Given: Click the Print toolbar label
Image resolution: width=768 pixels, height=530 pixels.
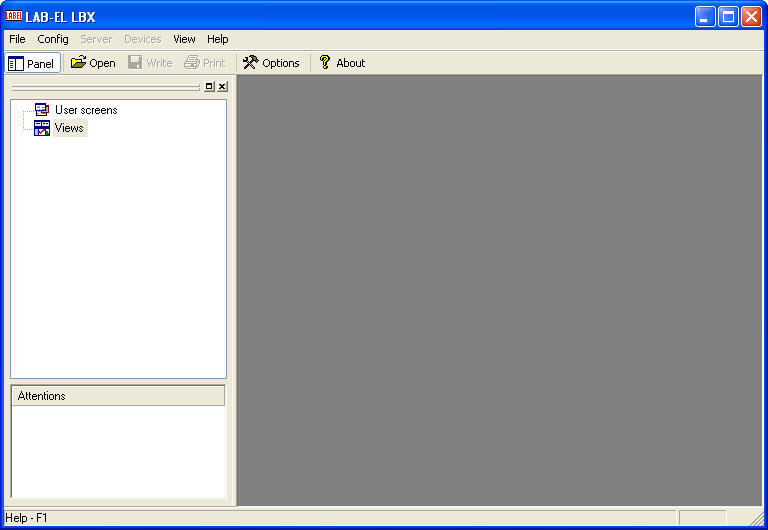Looking at the screenshot, I should tap(214, 63).
